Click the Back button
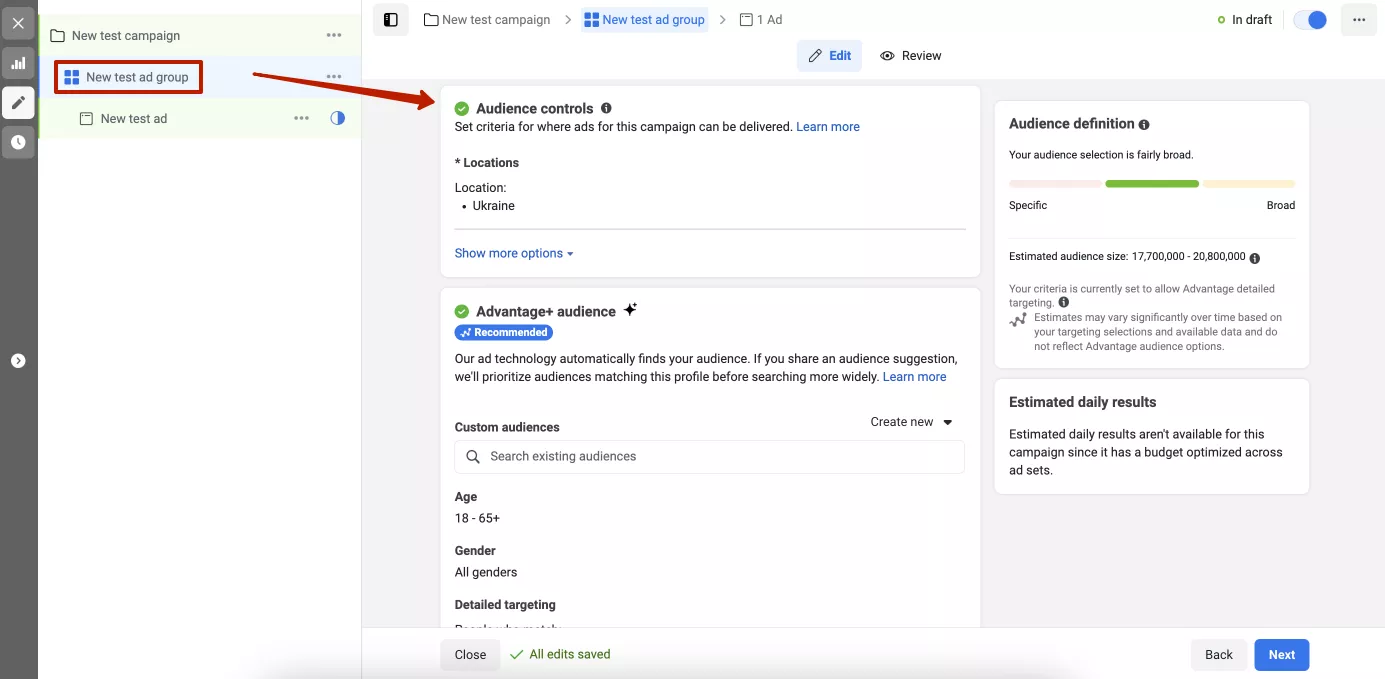 (x=1219, y=655)
